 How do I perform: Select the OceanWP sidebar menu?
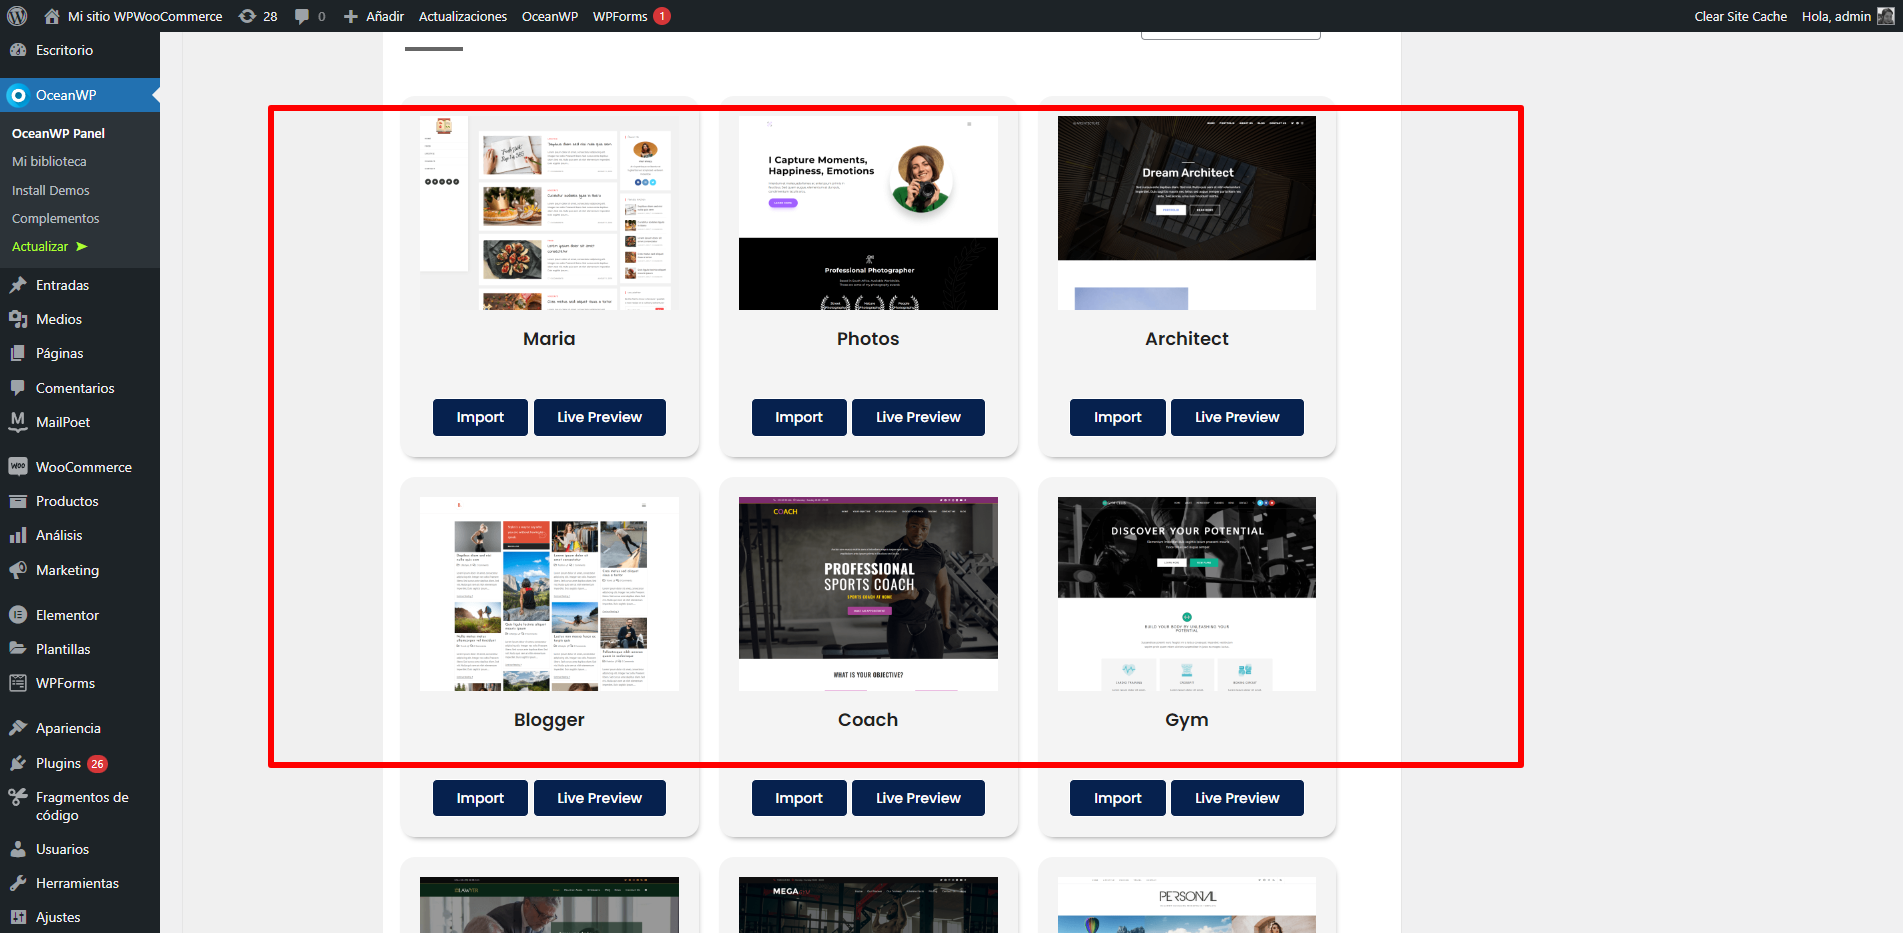[80, 95]
